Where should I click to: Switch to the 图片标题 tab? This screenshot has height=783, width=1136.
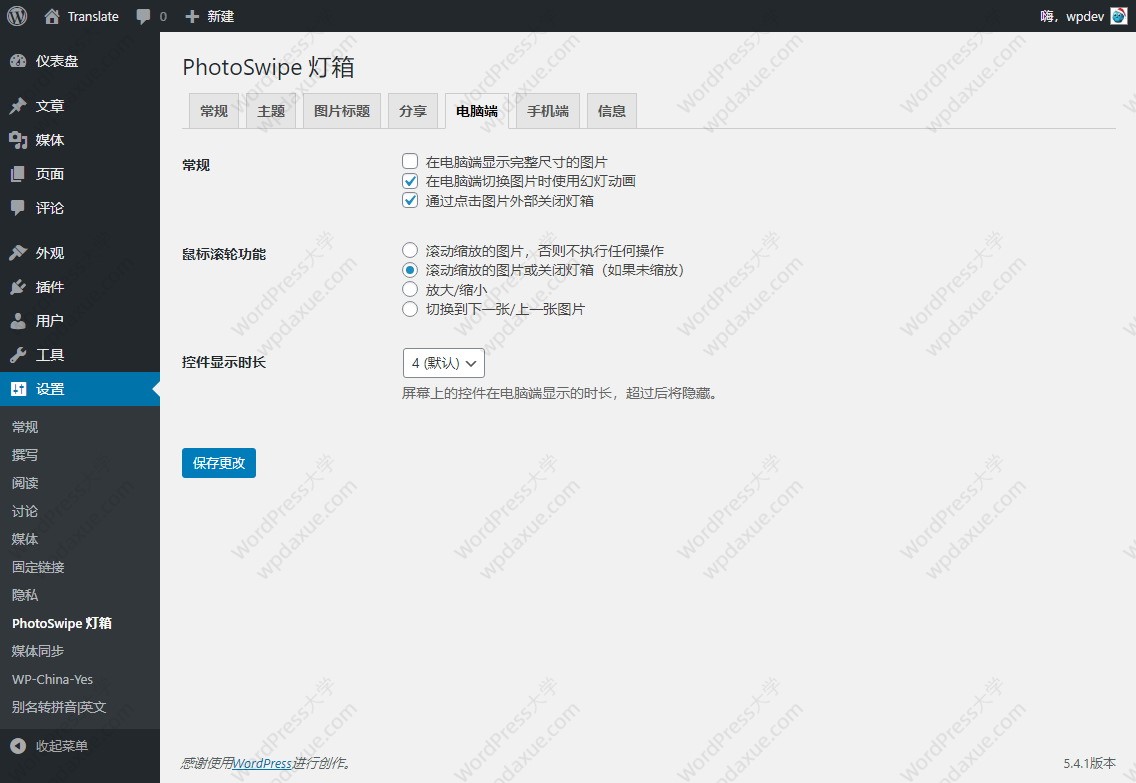pyautogui.click(x=342, y=111)
